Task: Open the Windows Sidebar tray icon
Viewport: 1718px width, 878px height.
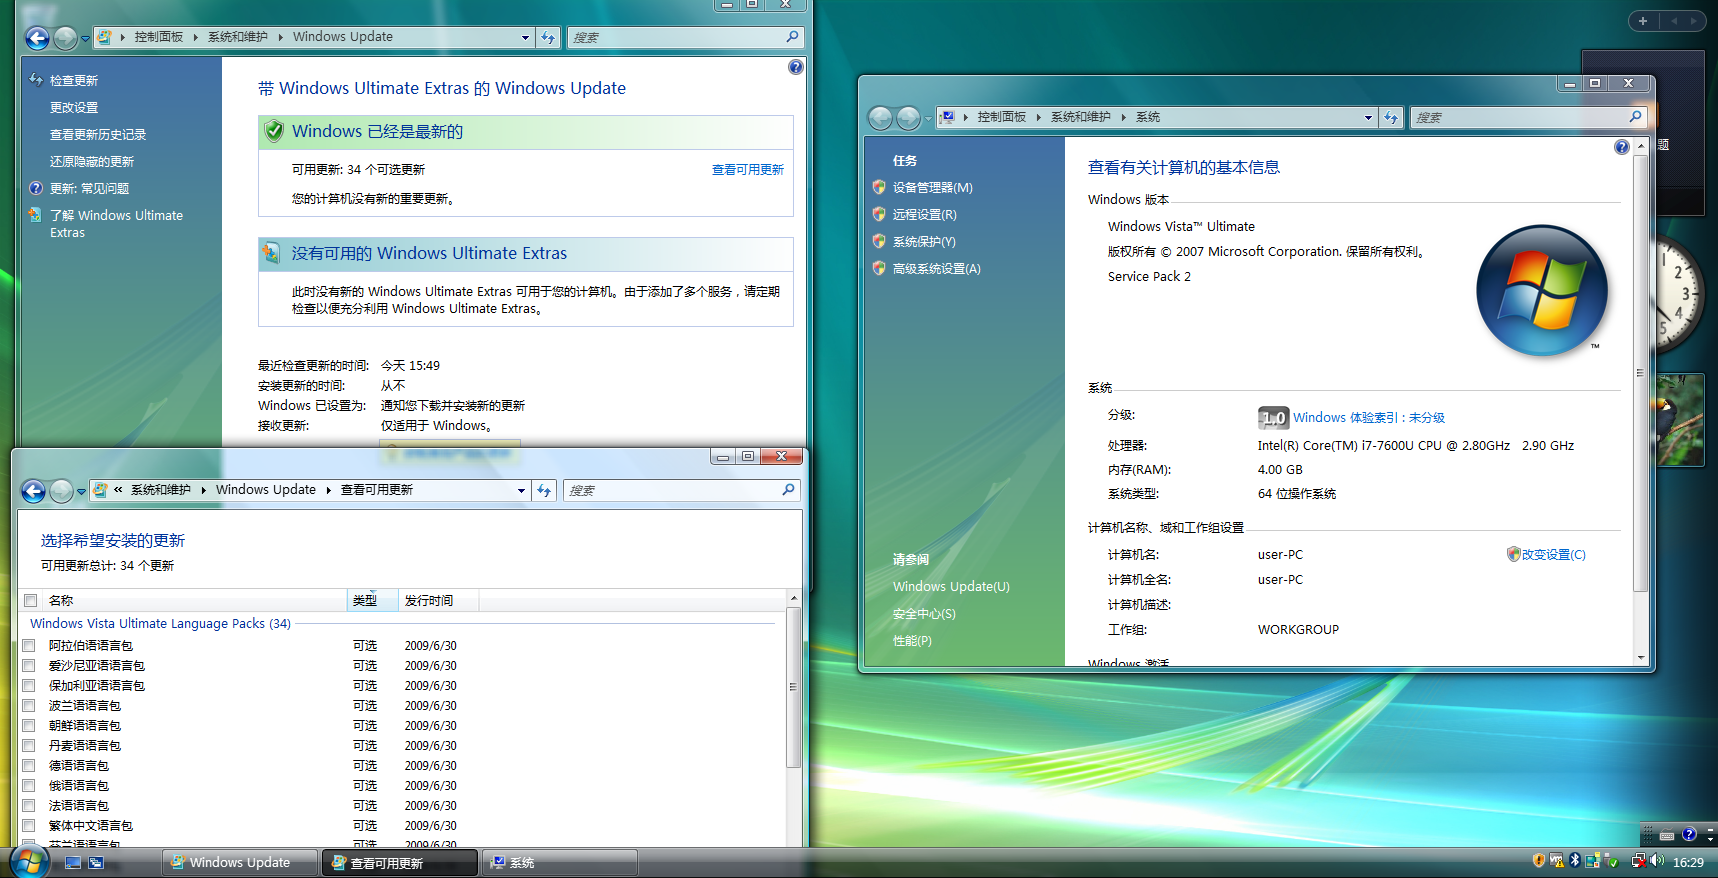Action: [1592, 860]
